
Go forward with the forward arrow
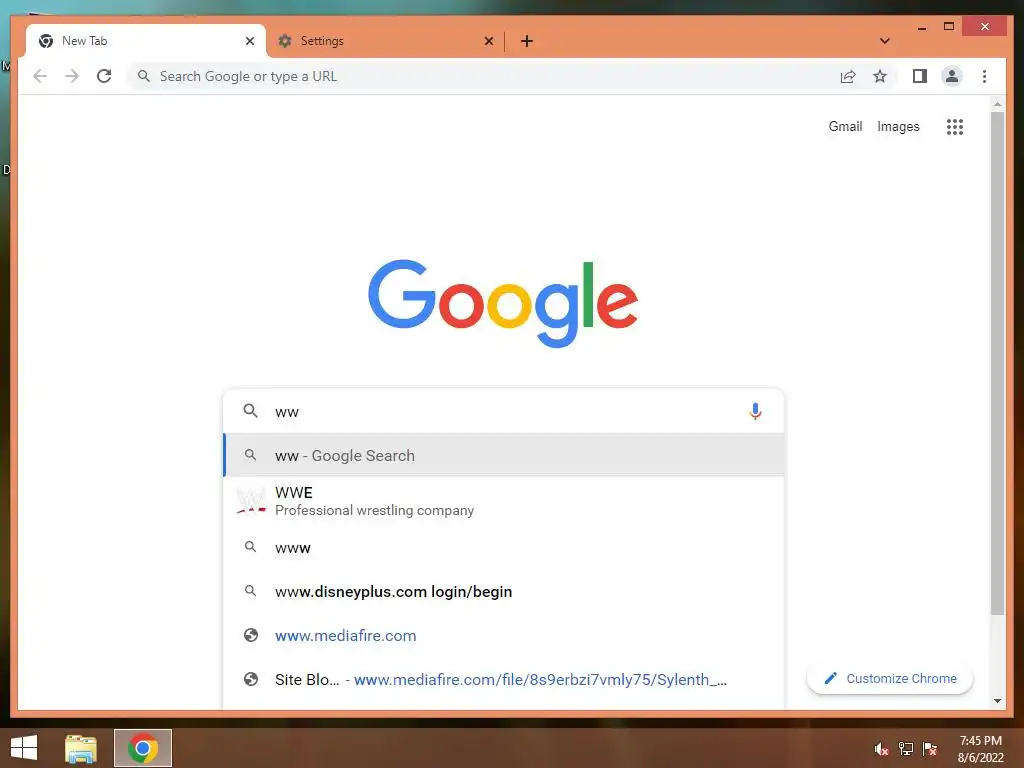coord(72,76)
